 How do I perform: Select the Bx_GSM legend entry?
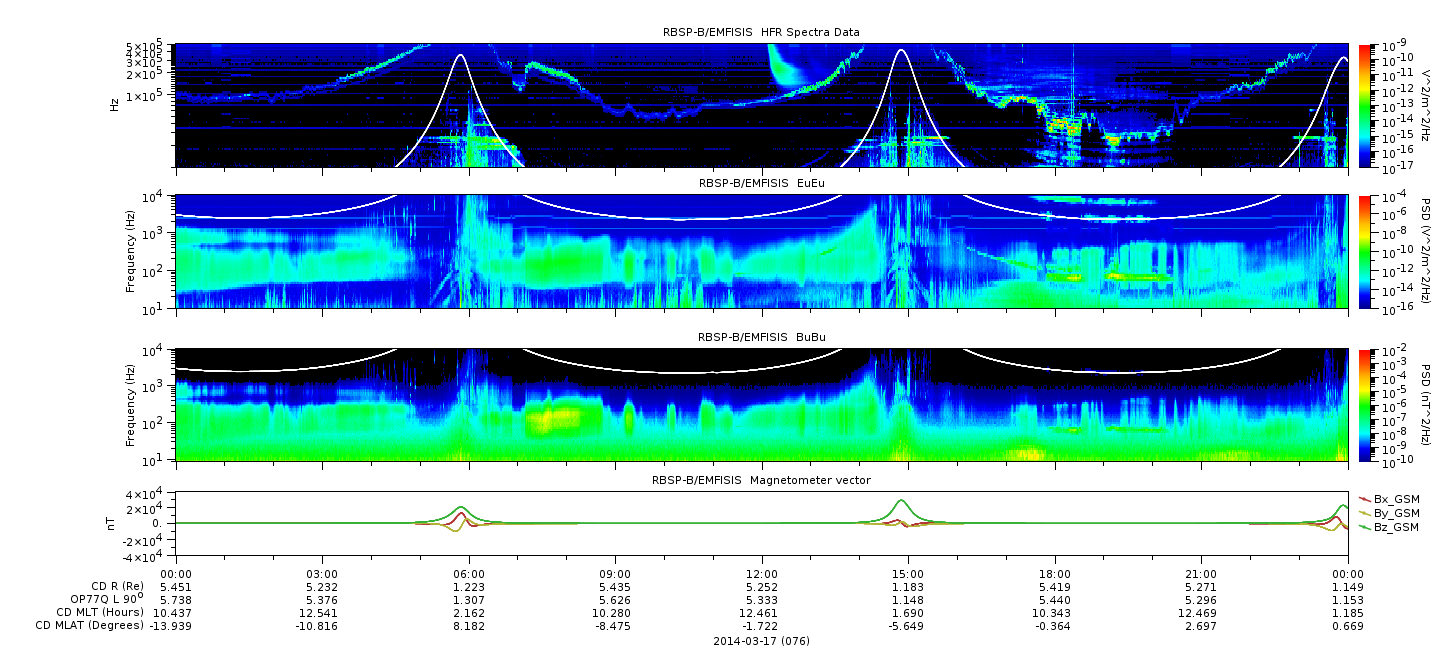tap(1388, 498)
